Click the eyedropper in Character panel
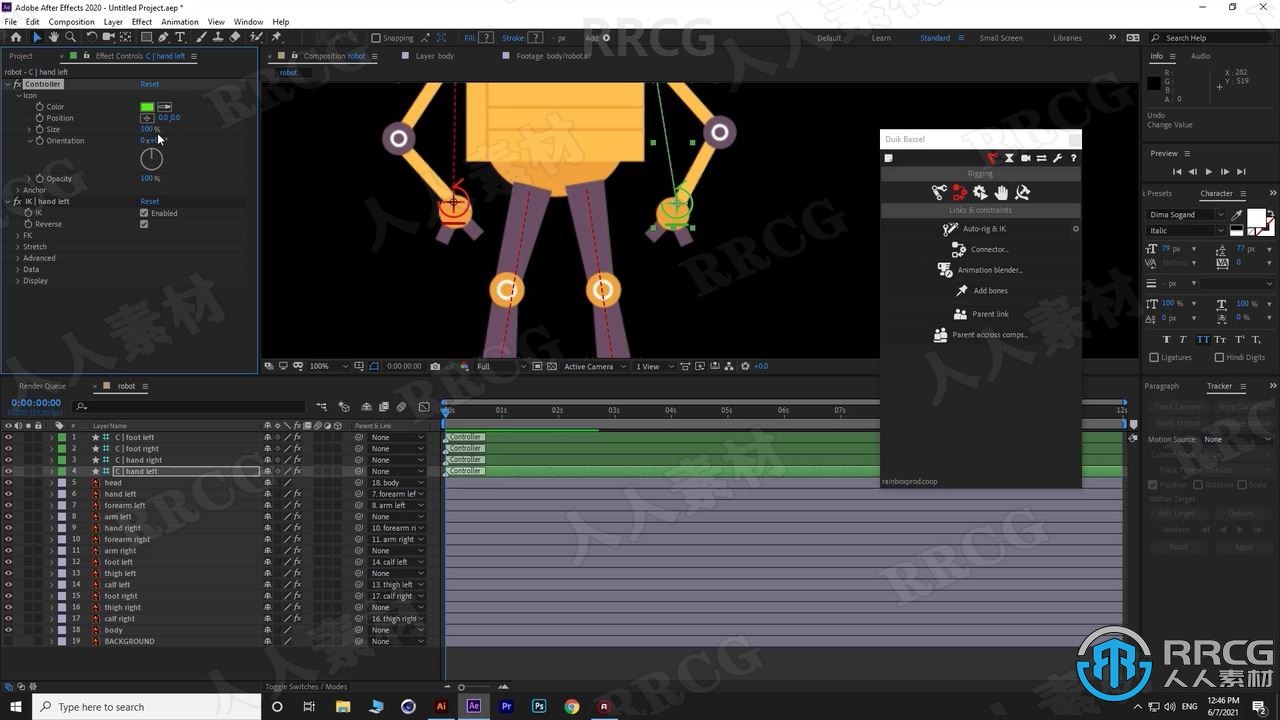This screenshot has width=1280, height=720. coord(1237,215)
